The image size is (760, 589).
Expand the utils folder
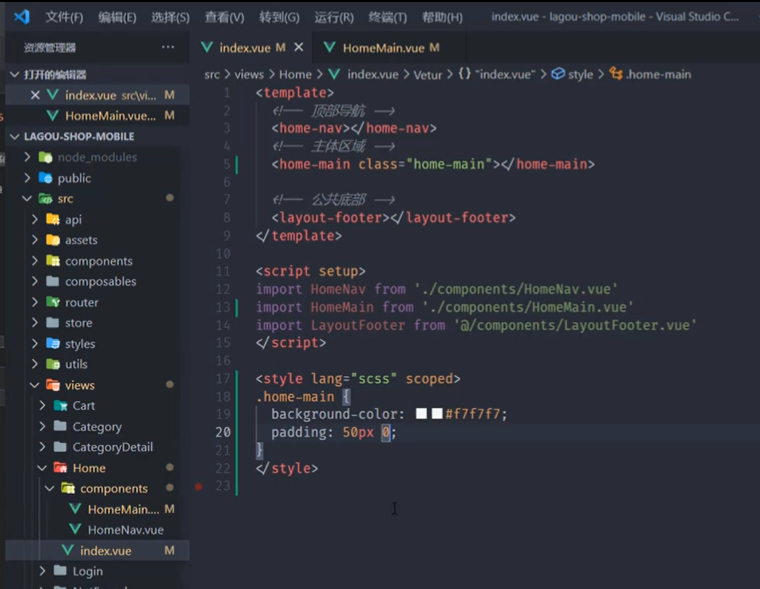pyautogui.click(x=35, y=364)
